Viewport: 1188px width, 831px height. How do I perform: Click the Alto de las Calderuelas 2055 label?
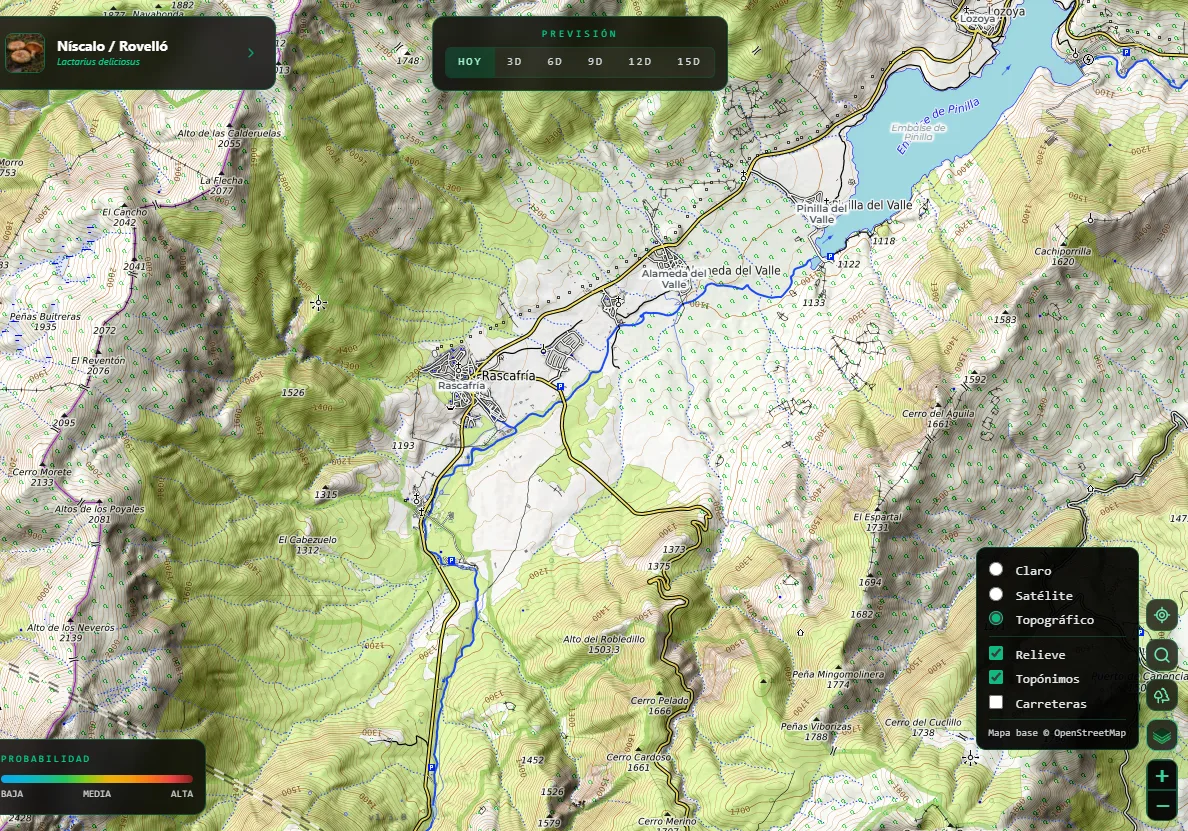click(x=229, y=138)
